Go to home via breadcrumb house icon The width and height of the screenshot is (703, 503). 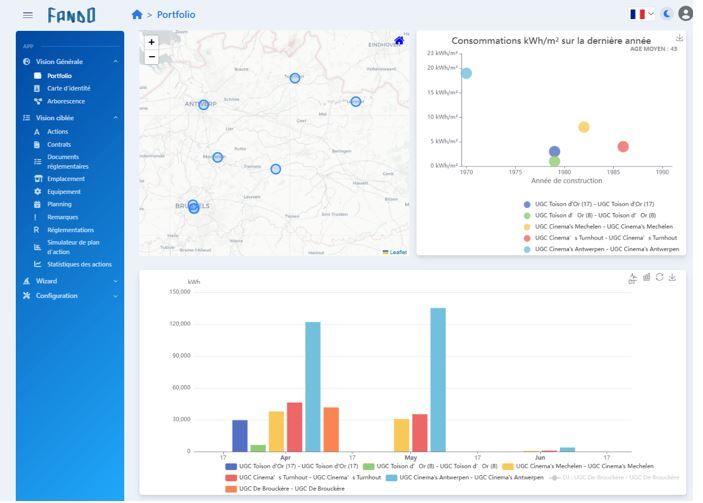[137, 15]
